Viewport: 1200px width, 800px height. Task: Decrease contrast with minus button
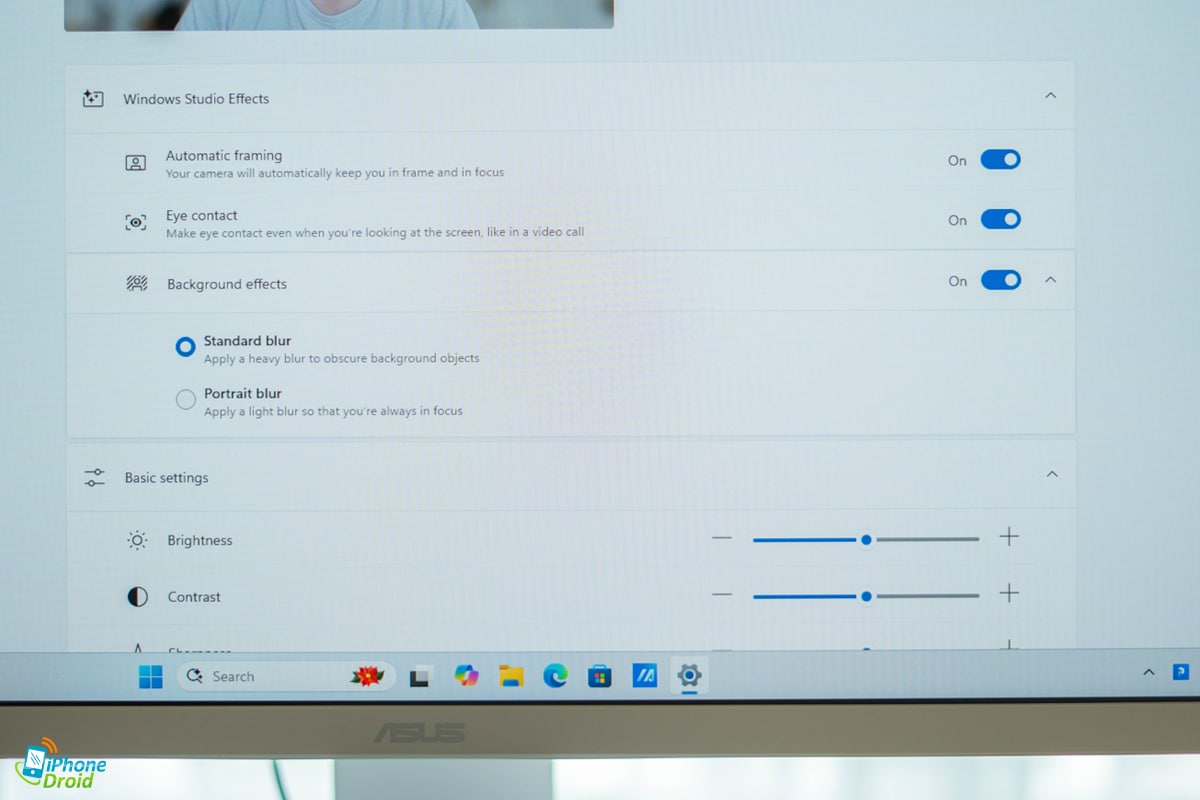point(722,595)
